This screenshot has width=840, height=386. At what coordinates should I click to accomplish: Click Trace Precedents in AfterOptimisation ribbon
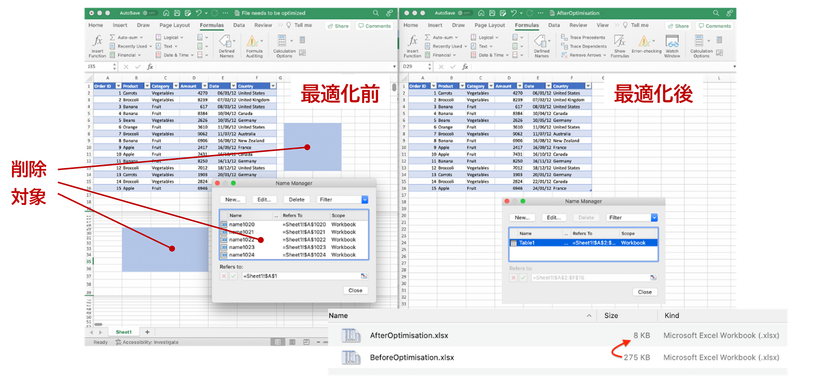tap(583, 37)
